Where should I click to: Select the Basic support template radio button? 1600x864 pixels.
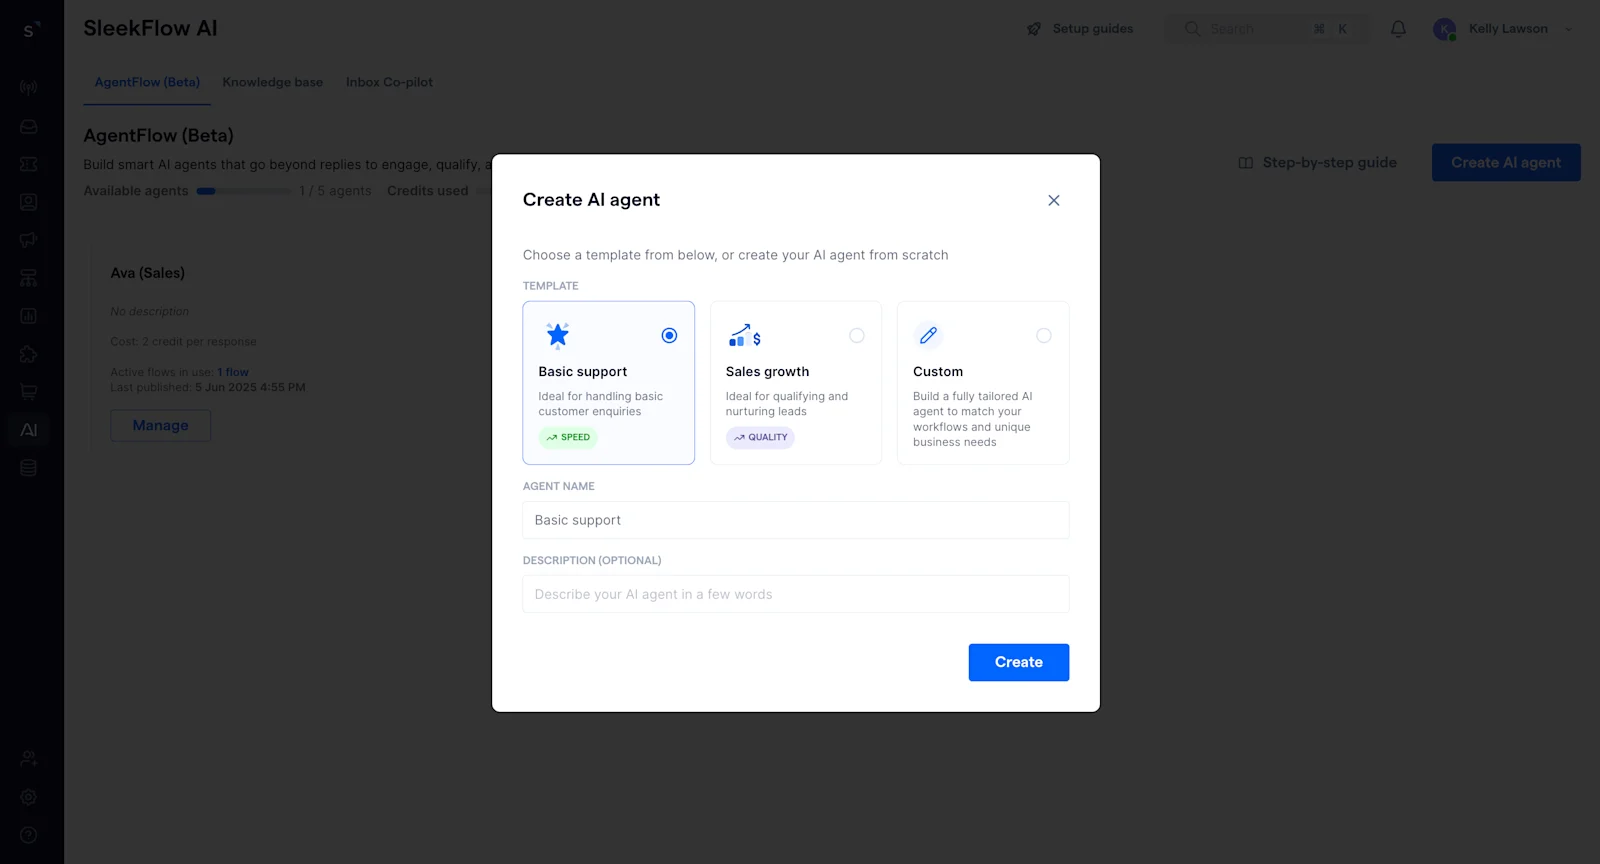click(x=669, y=336)
